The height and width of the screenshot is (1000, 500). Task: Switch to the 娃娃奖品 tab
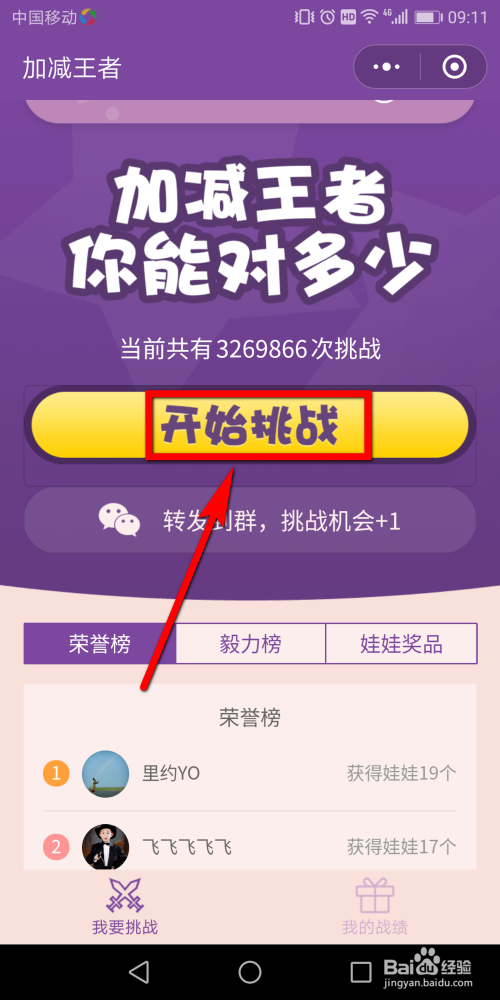(x=401, y=643)
